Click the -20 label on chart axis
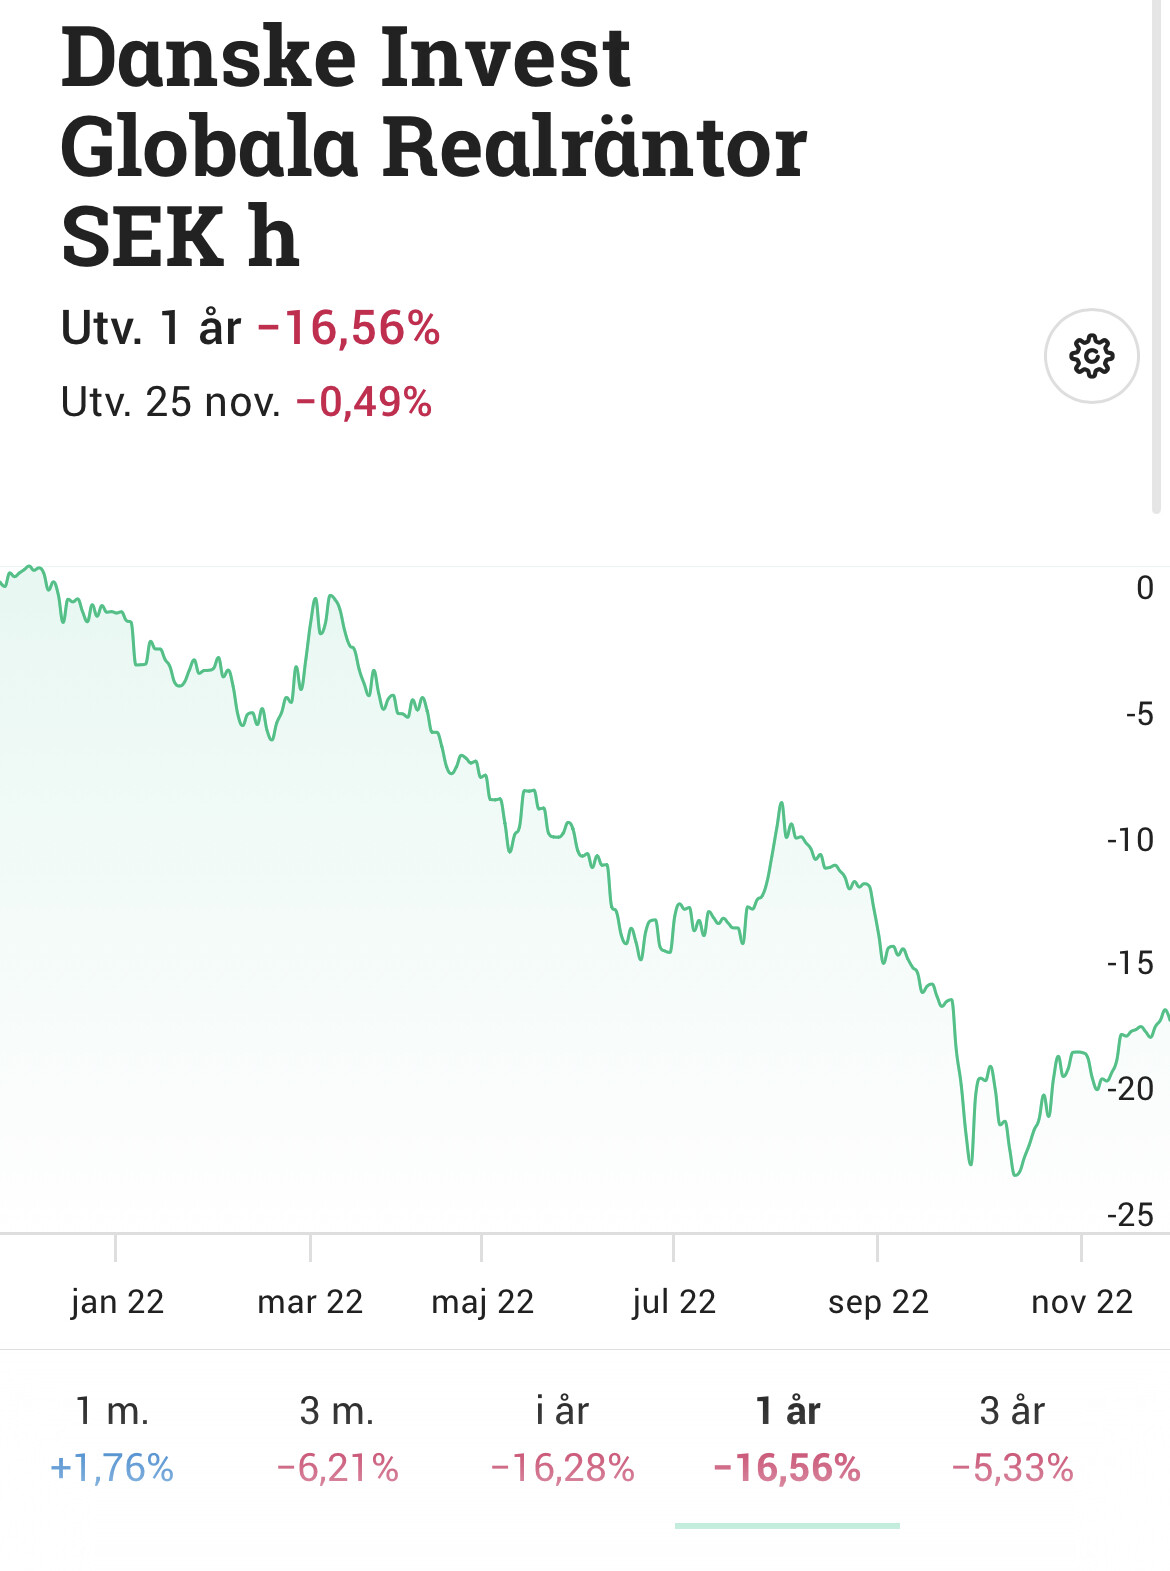The height and width of the screenshot is (1571, 1170). (x=1134, y=1088)
